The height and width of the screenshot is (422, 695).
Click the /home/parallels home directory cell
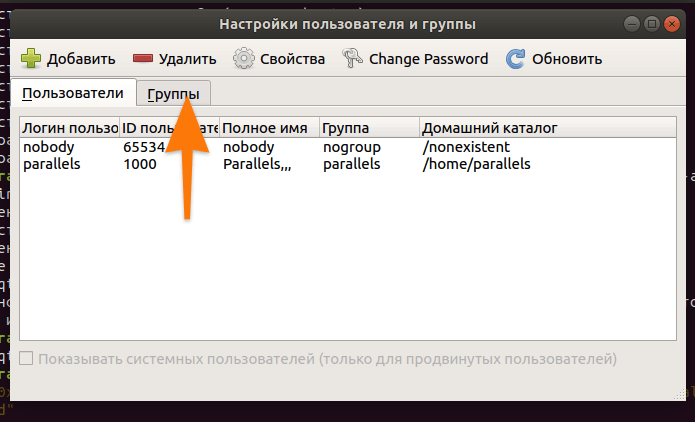[x=476, y=164]
